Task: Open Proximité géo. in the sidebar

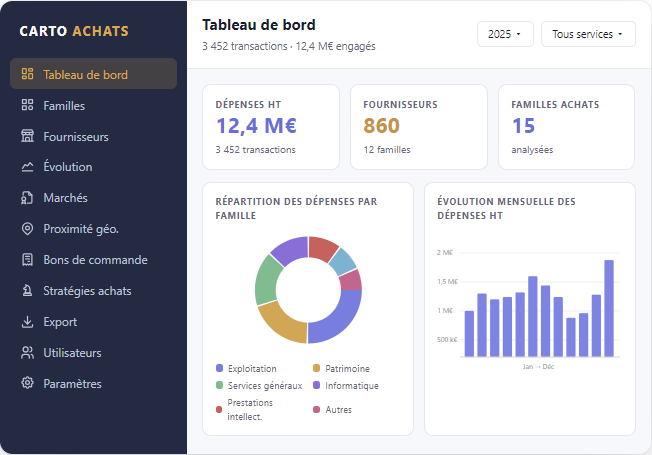Action: click(94, 229)
